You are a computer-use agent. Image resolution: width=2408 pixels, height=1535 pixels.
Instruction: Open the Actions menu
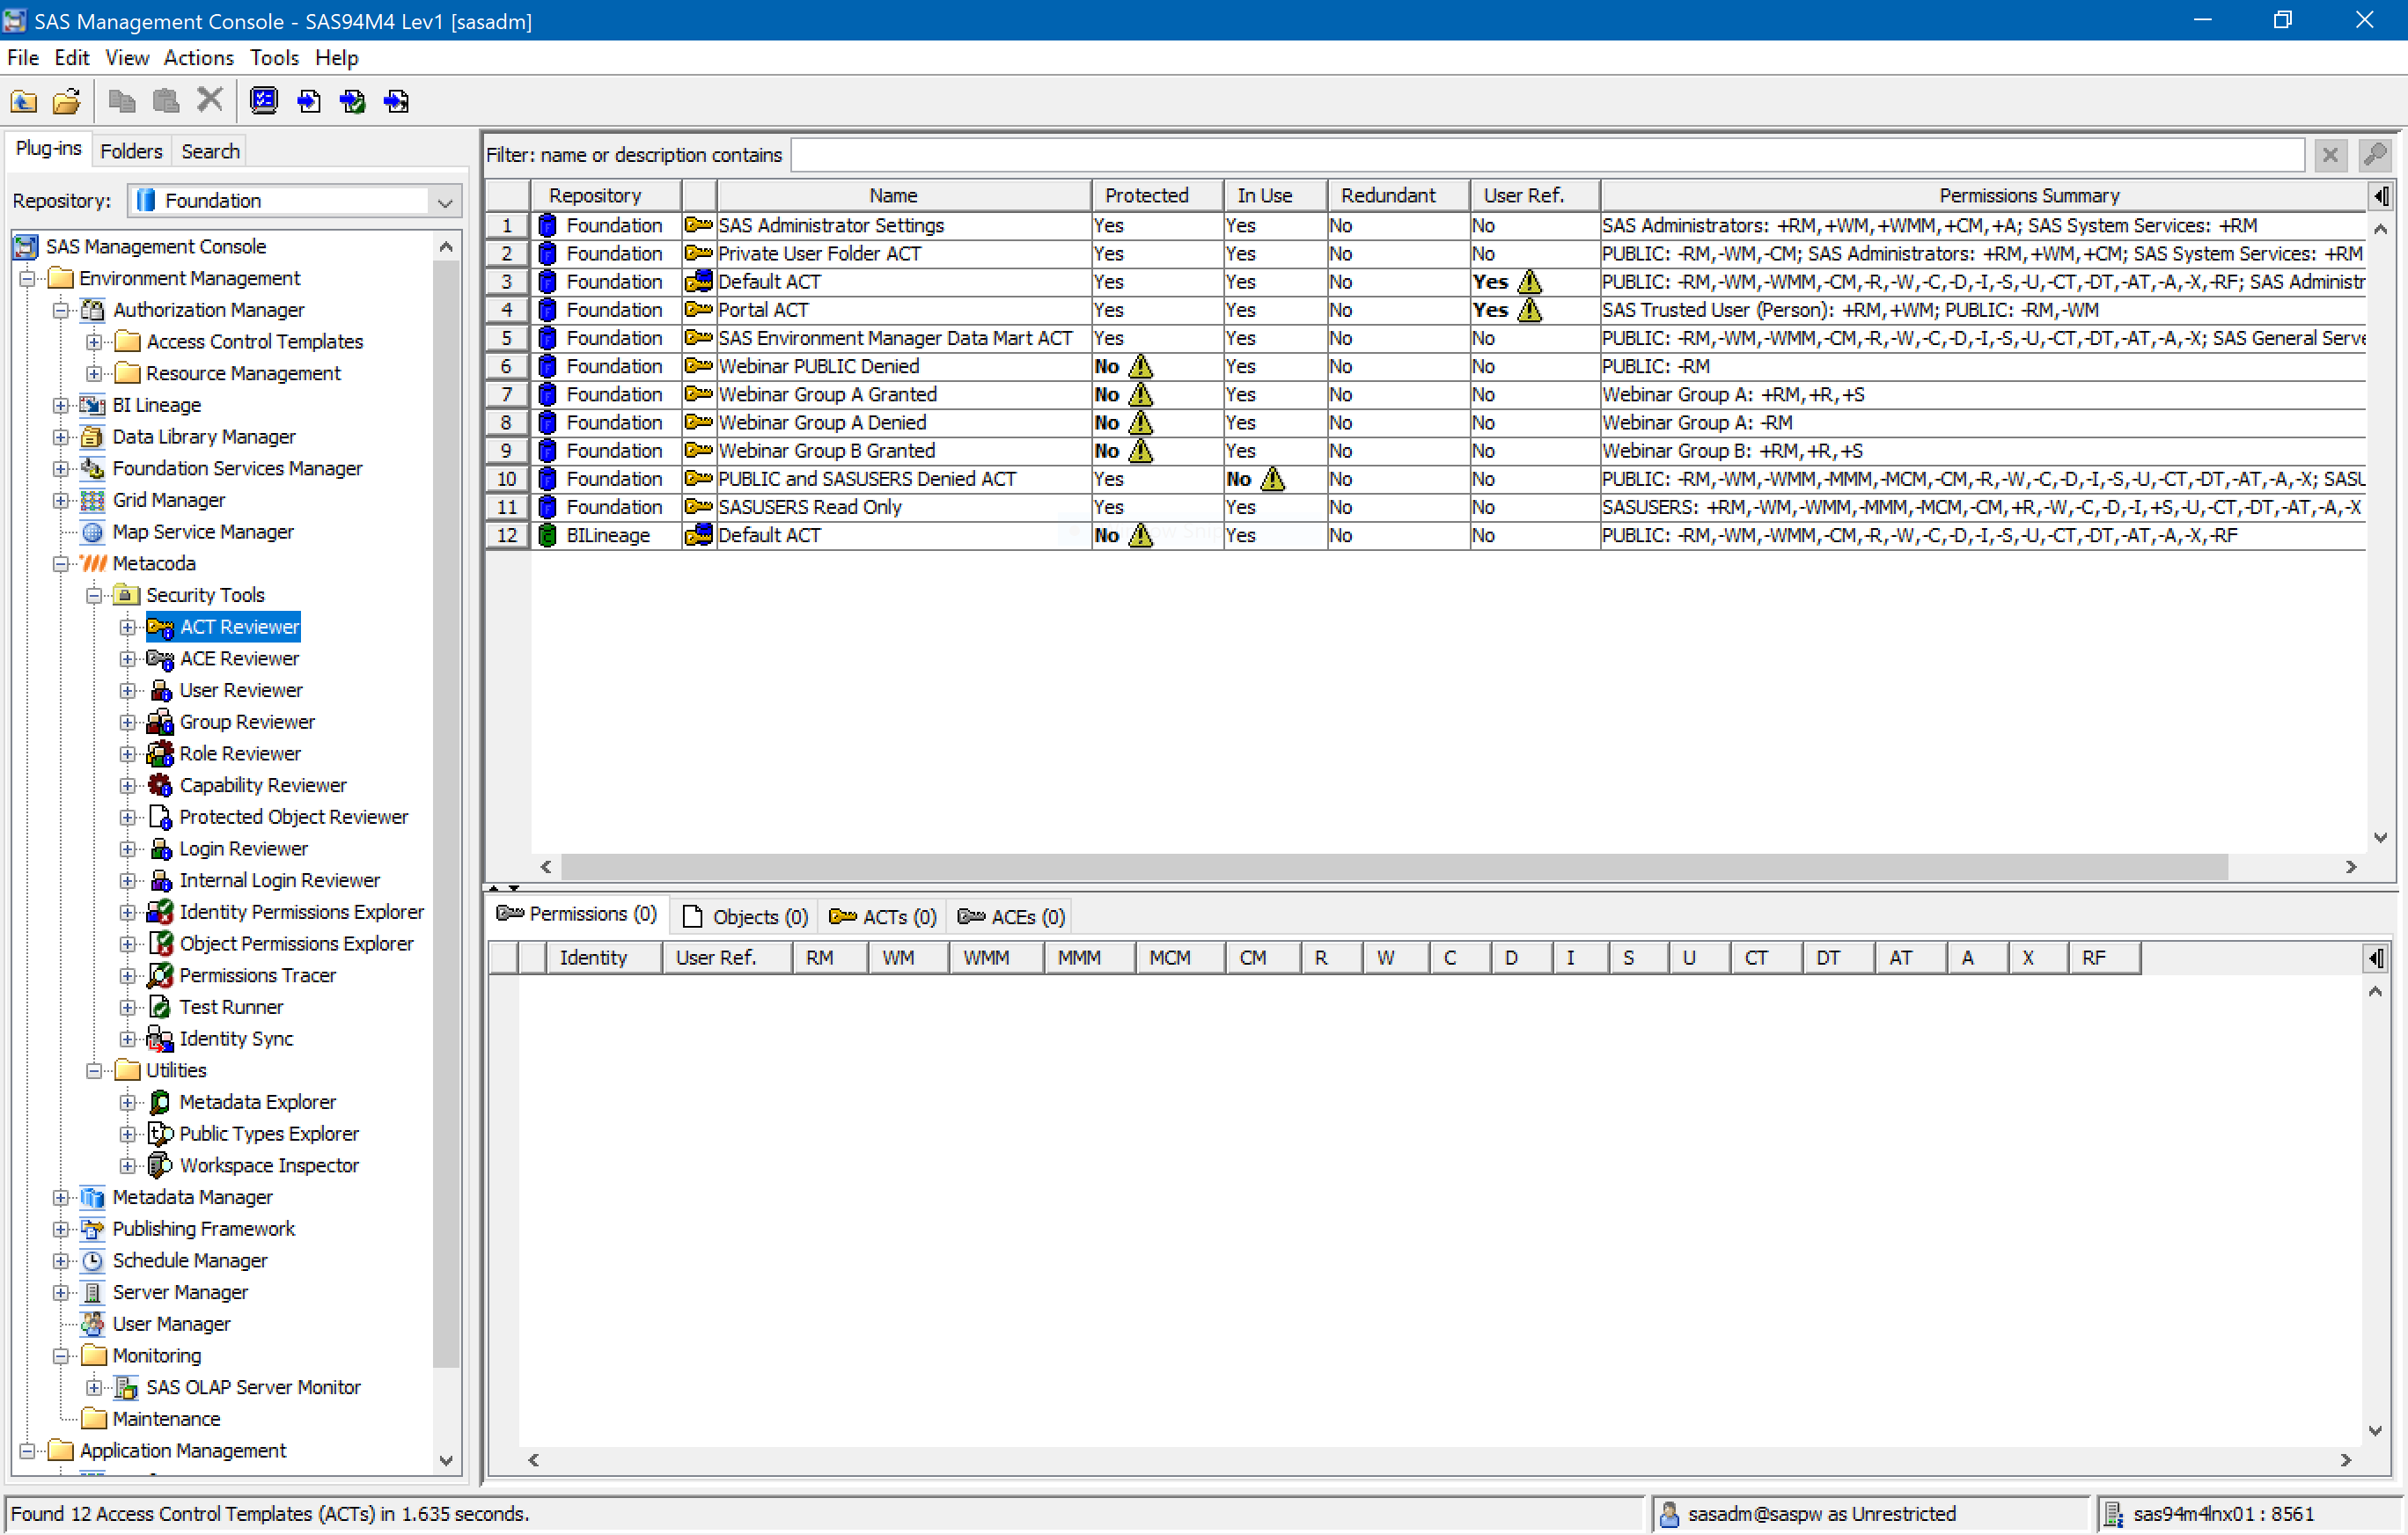coord(198,58)
